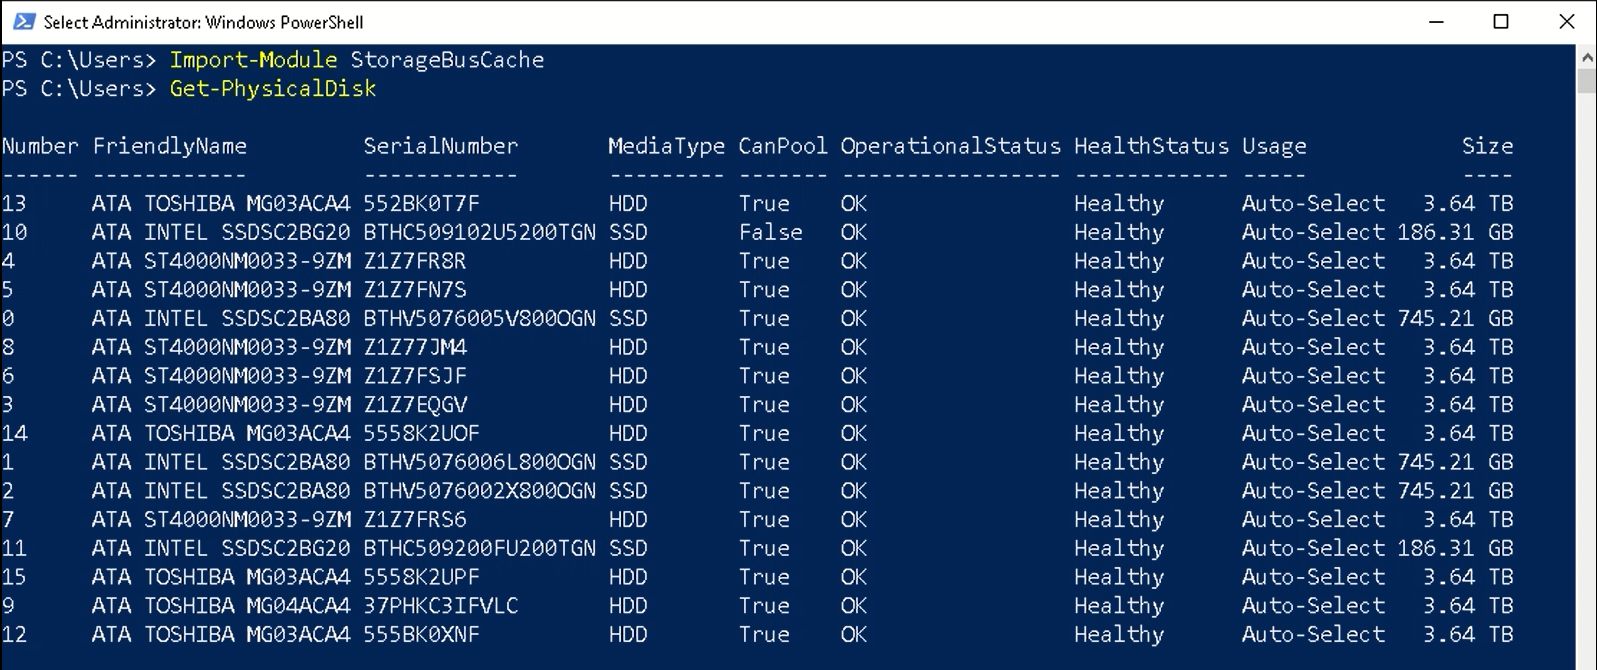
Task: Click the Number column header
Action: [40, 146]
